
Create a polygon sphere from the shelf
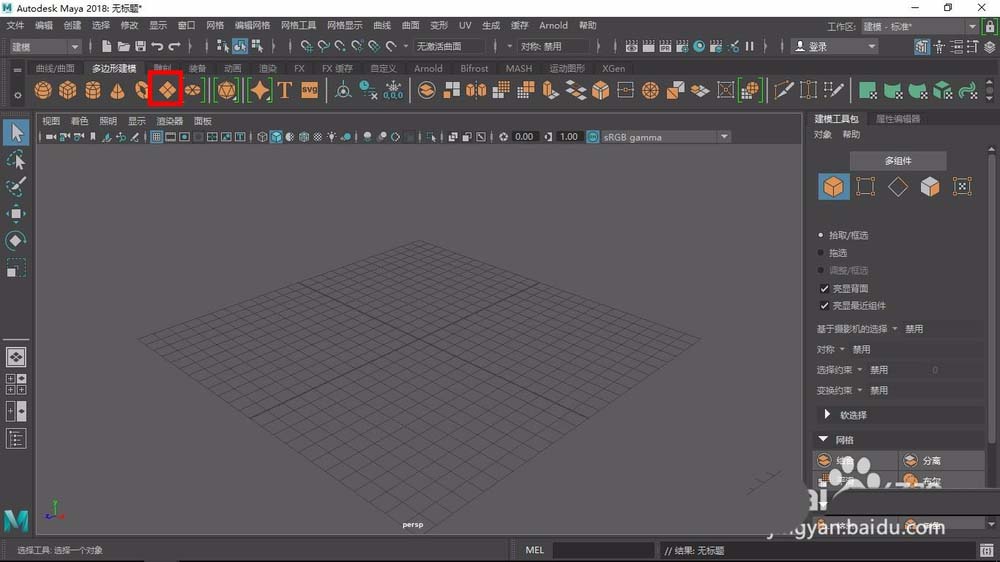(x=43, y=91)
